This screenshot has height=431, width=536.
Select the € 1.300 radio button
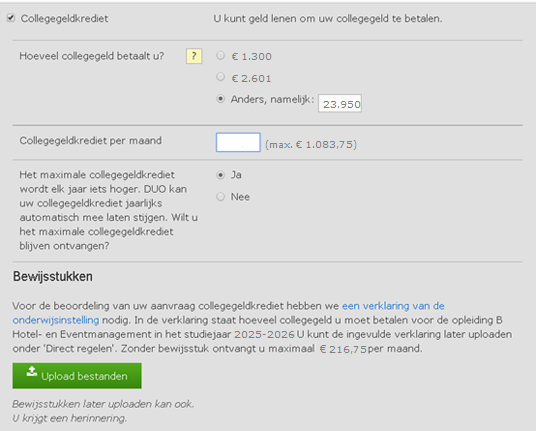[x=220, y=55]
